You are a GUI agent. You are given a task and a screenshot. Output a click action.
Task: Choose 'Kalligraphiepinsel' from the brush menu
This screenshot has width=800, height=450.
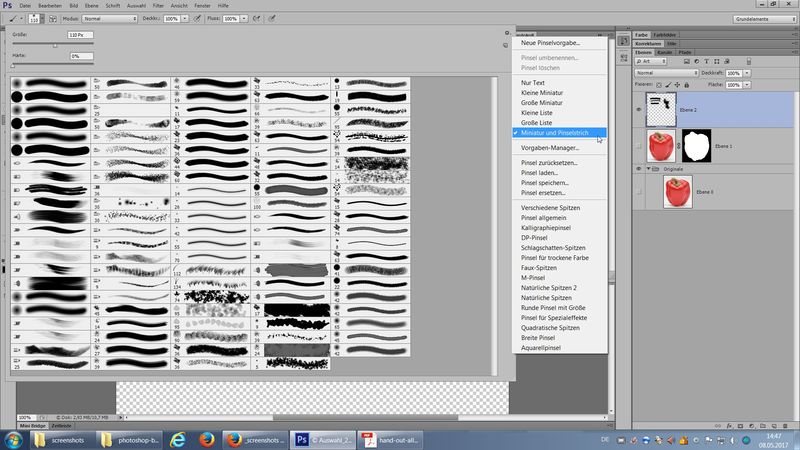[544, 226]
